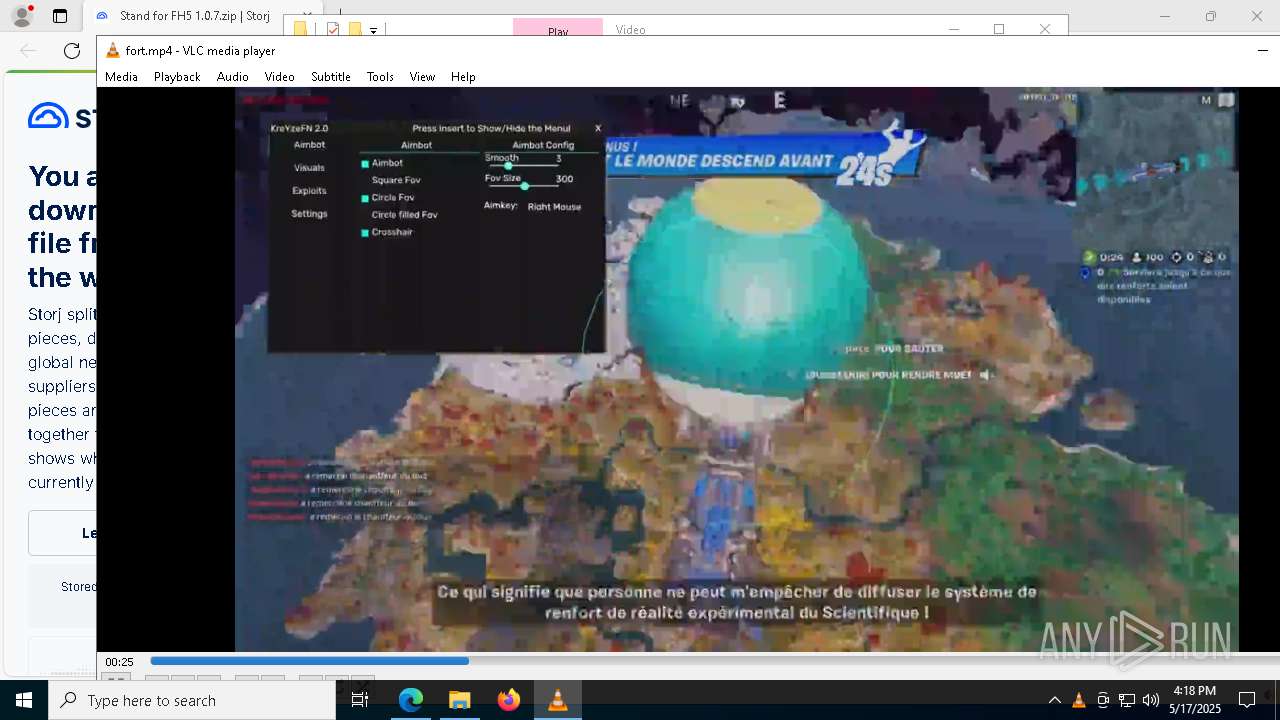The image size is (1280, 720).
Task: Minimize the VLC media player window
Action: 1264,51
